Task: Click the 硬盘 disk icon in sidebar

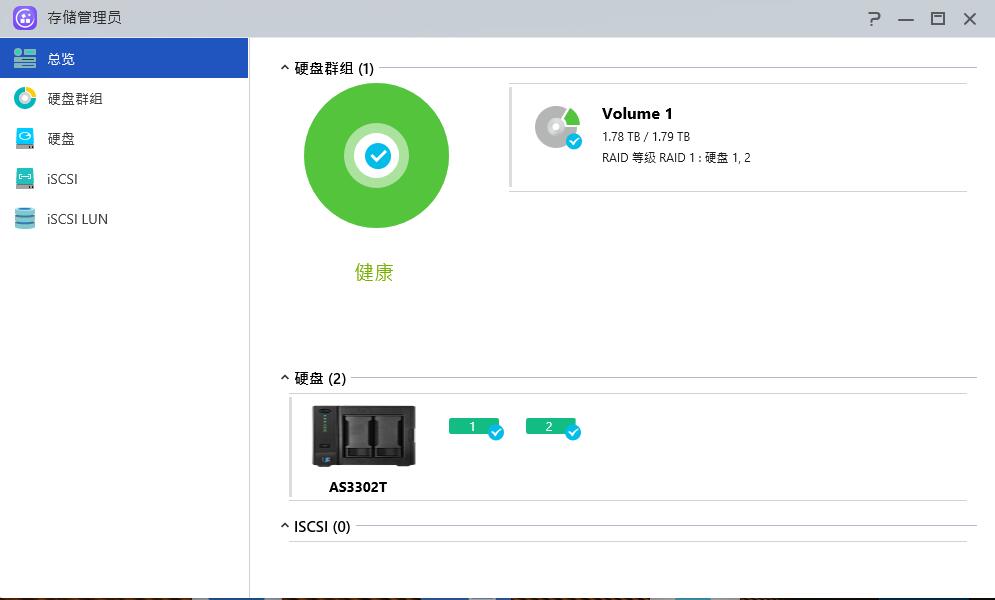Action: 23,138
